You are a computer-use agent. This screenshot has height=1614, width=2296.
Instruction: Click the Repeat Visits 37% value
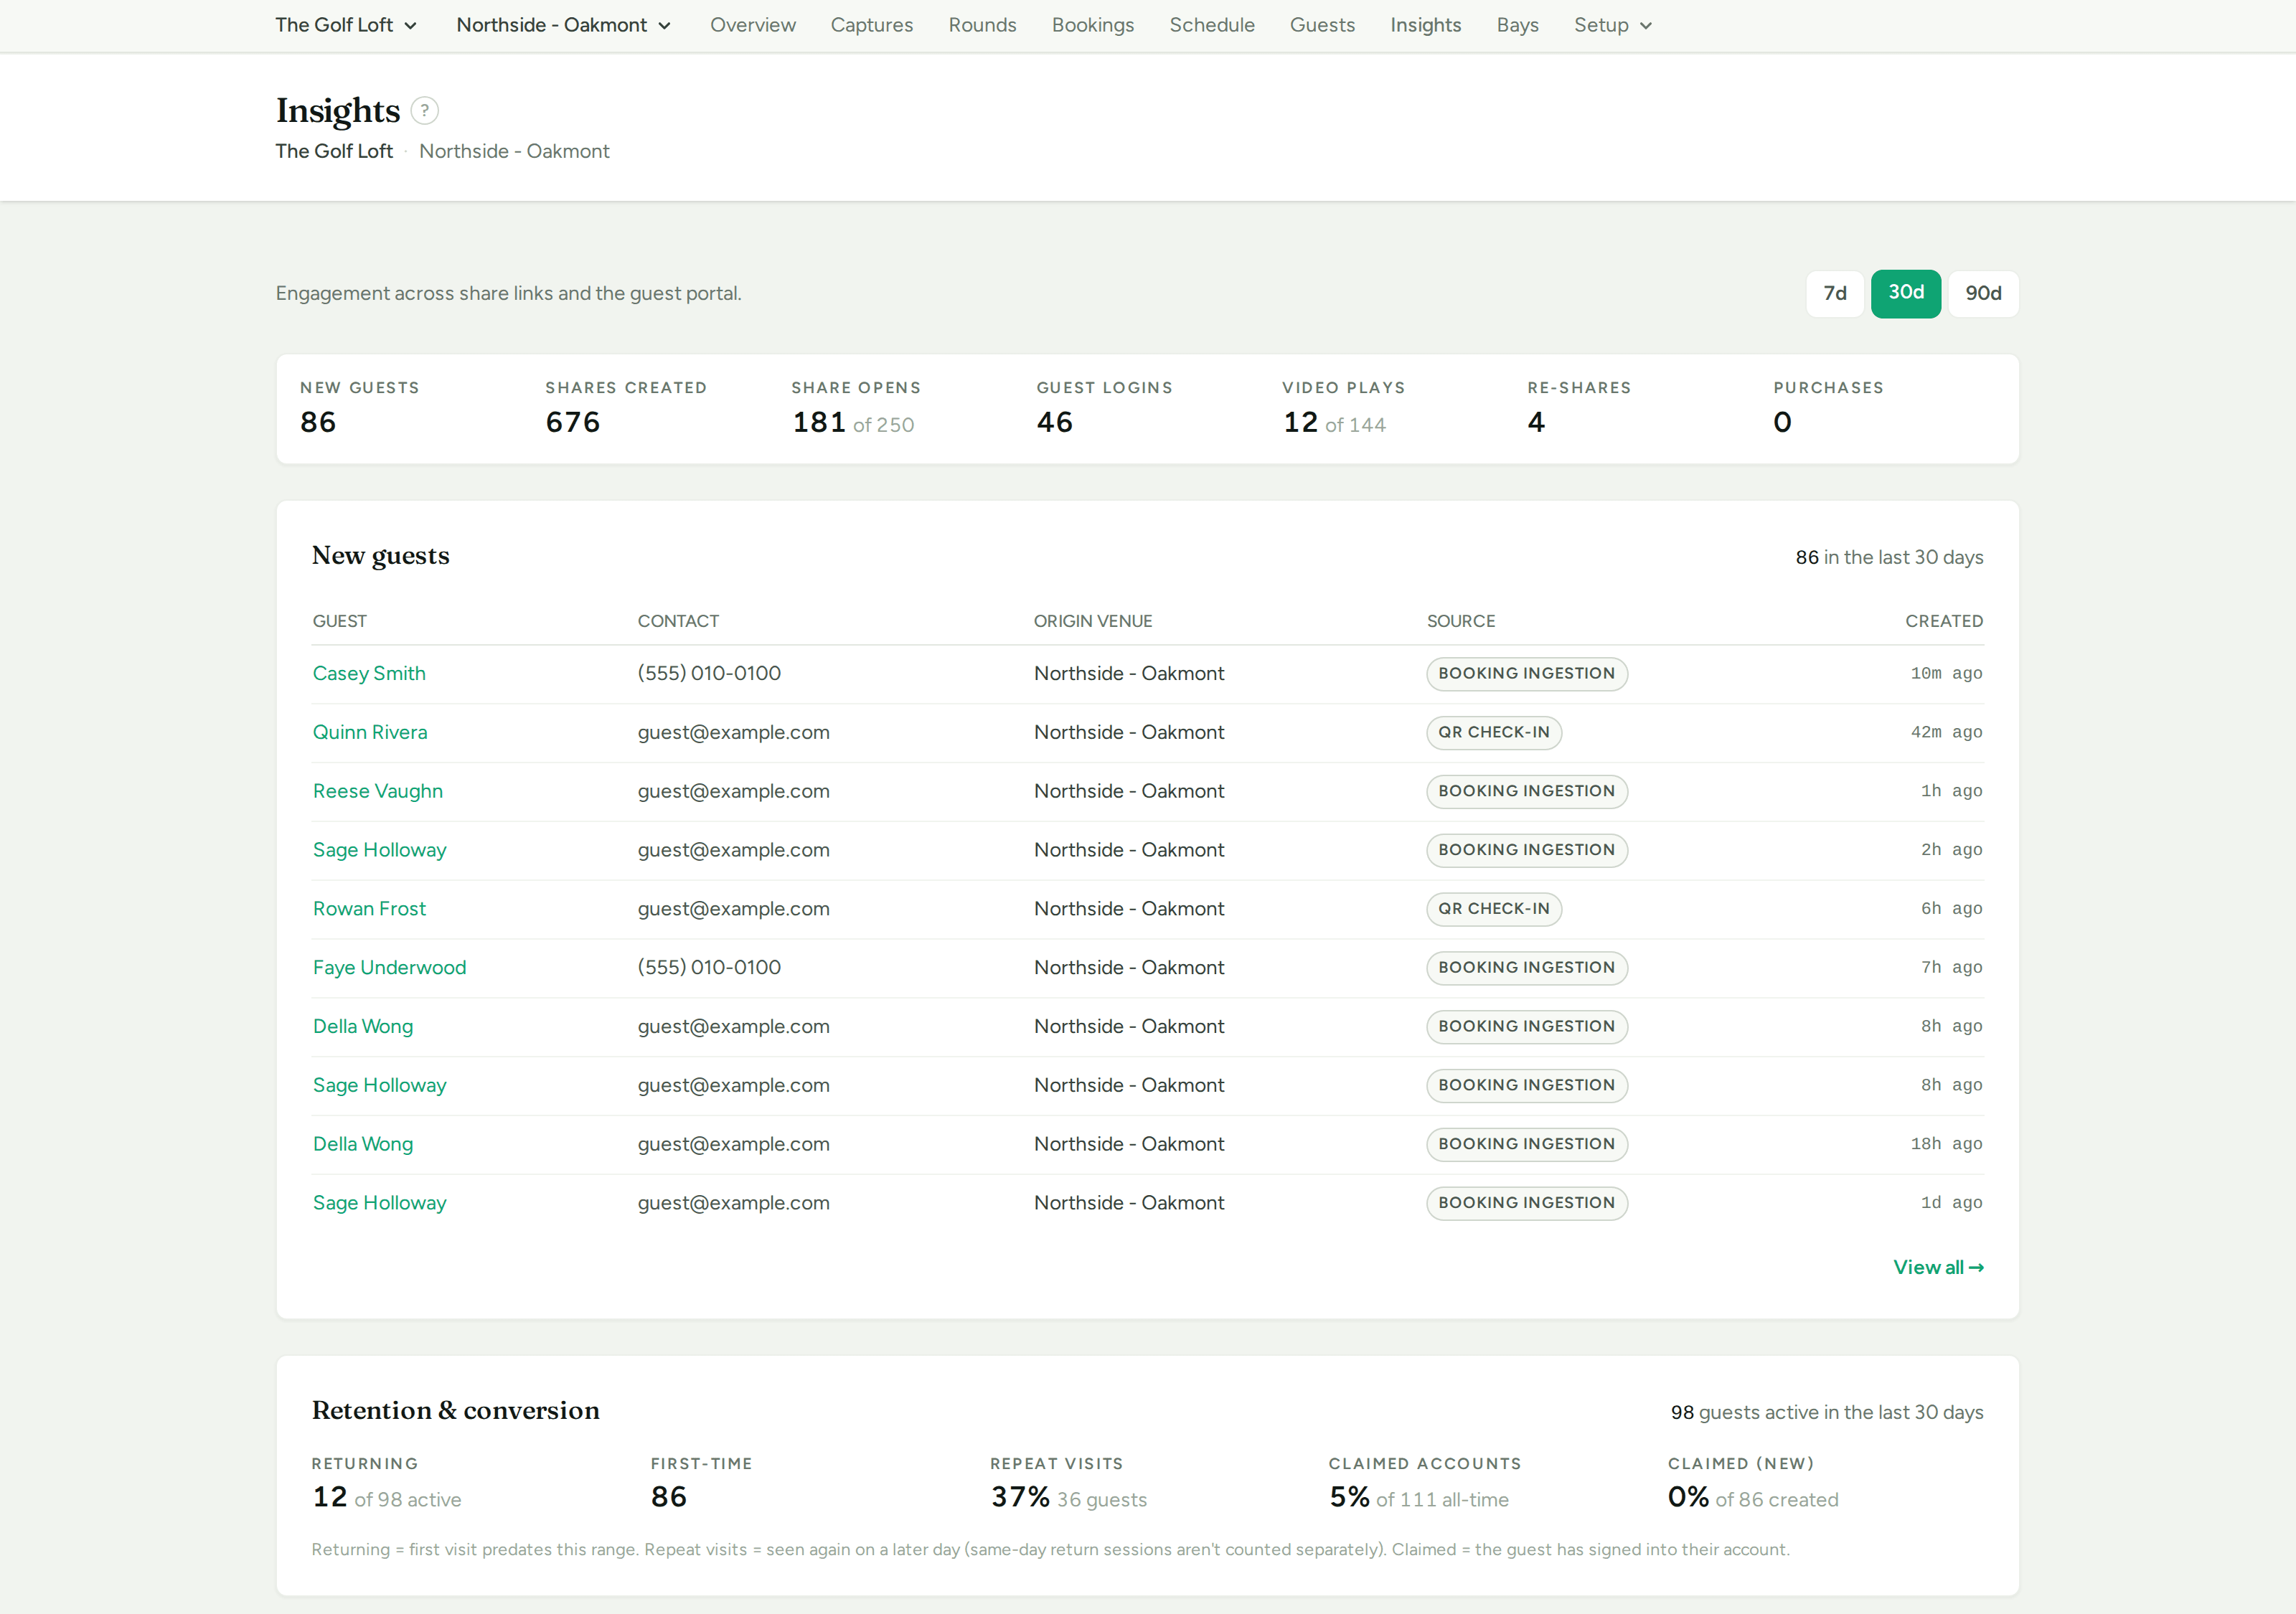(x=1020, y=1497)
